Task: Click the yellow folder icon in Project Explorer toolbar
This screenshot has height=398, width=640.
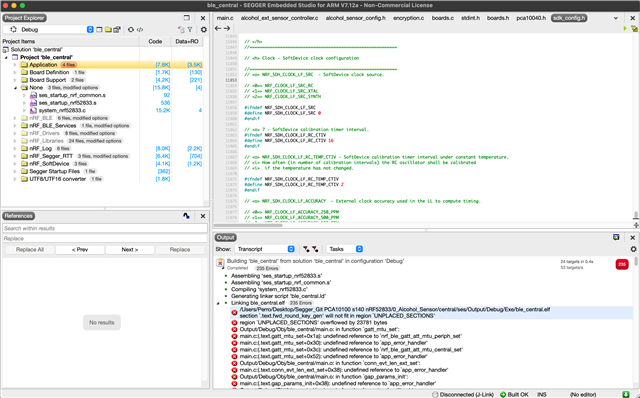Action: tap(108, 29)
